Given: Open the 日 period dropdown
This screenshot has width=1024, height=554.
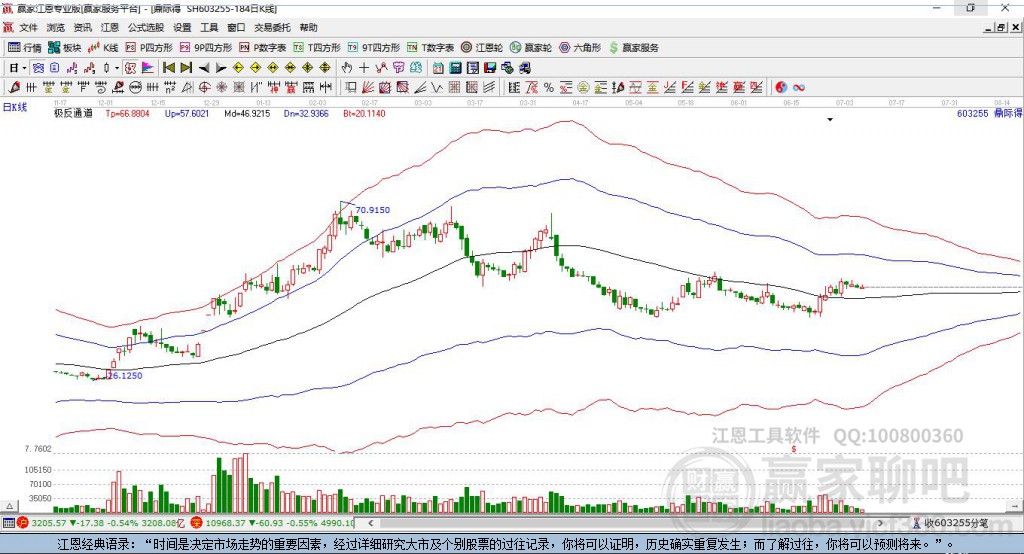Looking at the screenshot, I should [18, 68].
